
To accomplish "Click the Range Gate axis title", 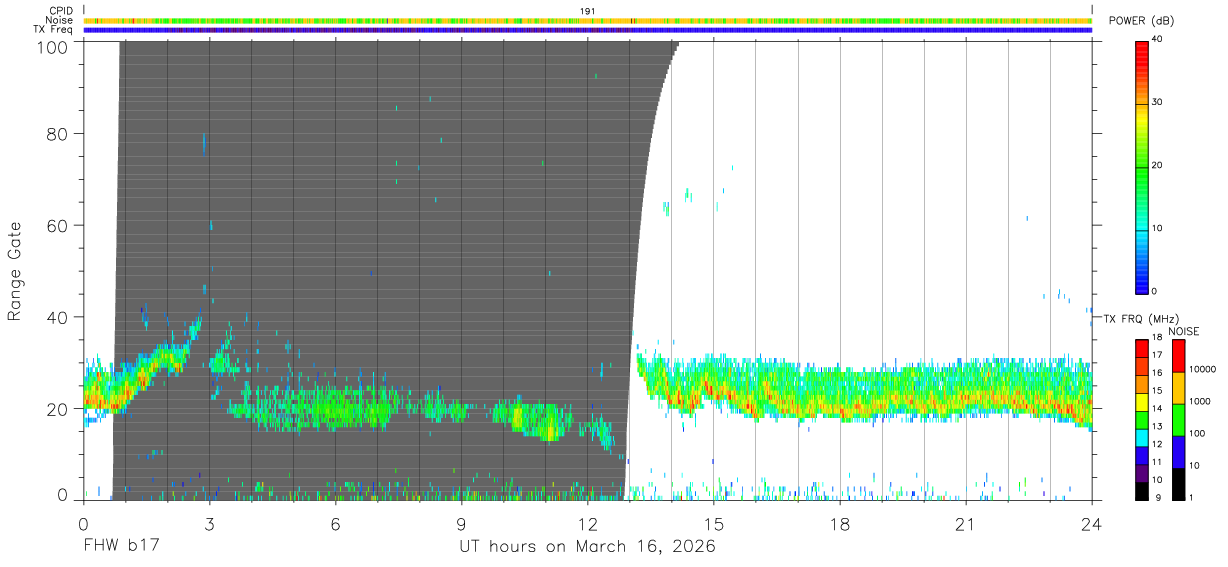I will (15, 271).
